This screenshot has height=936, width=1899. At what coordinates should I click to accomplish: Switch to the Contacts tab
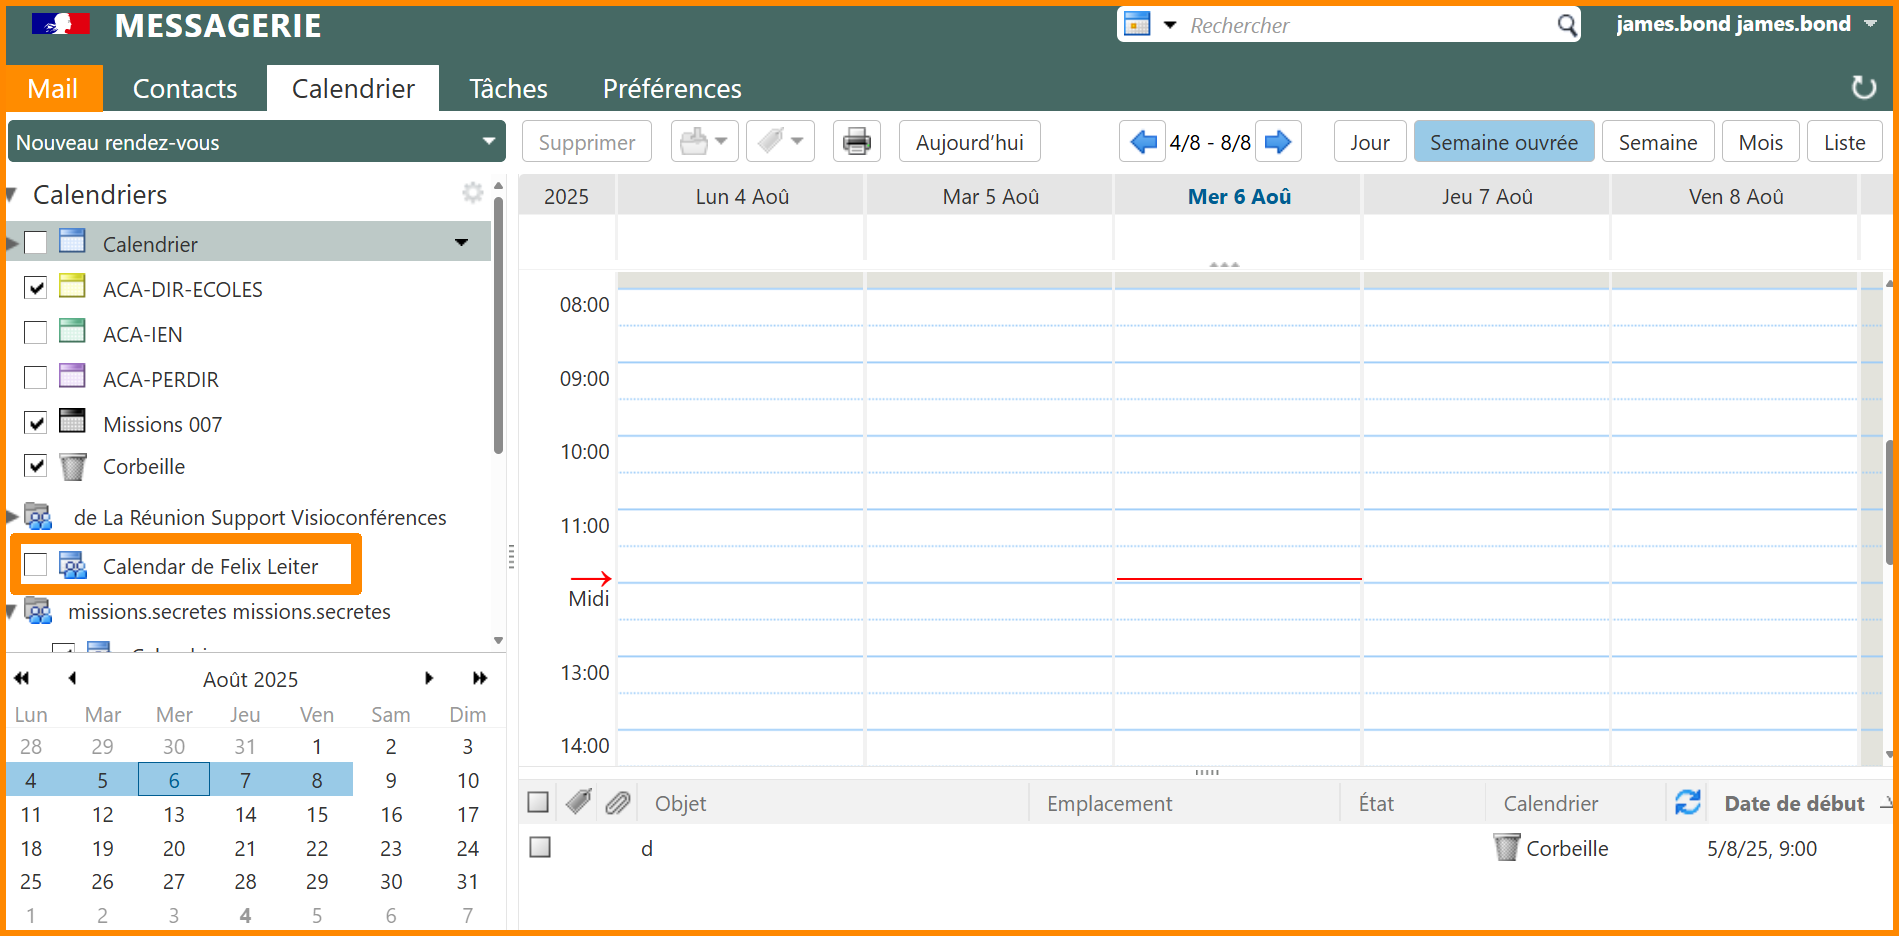(x=185, y=89)
